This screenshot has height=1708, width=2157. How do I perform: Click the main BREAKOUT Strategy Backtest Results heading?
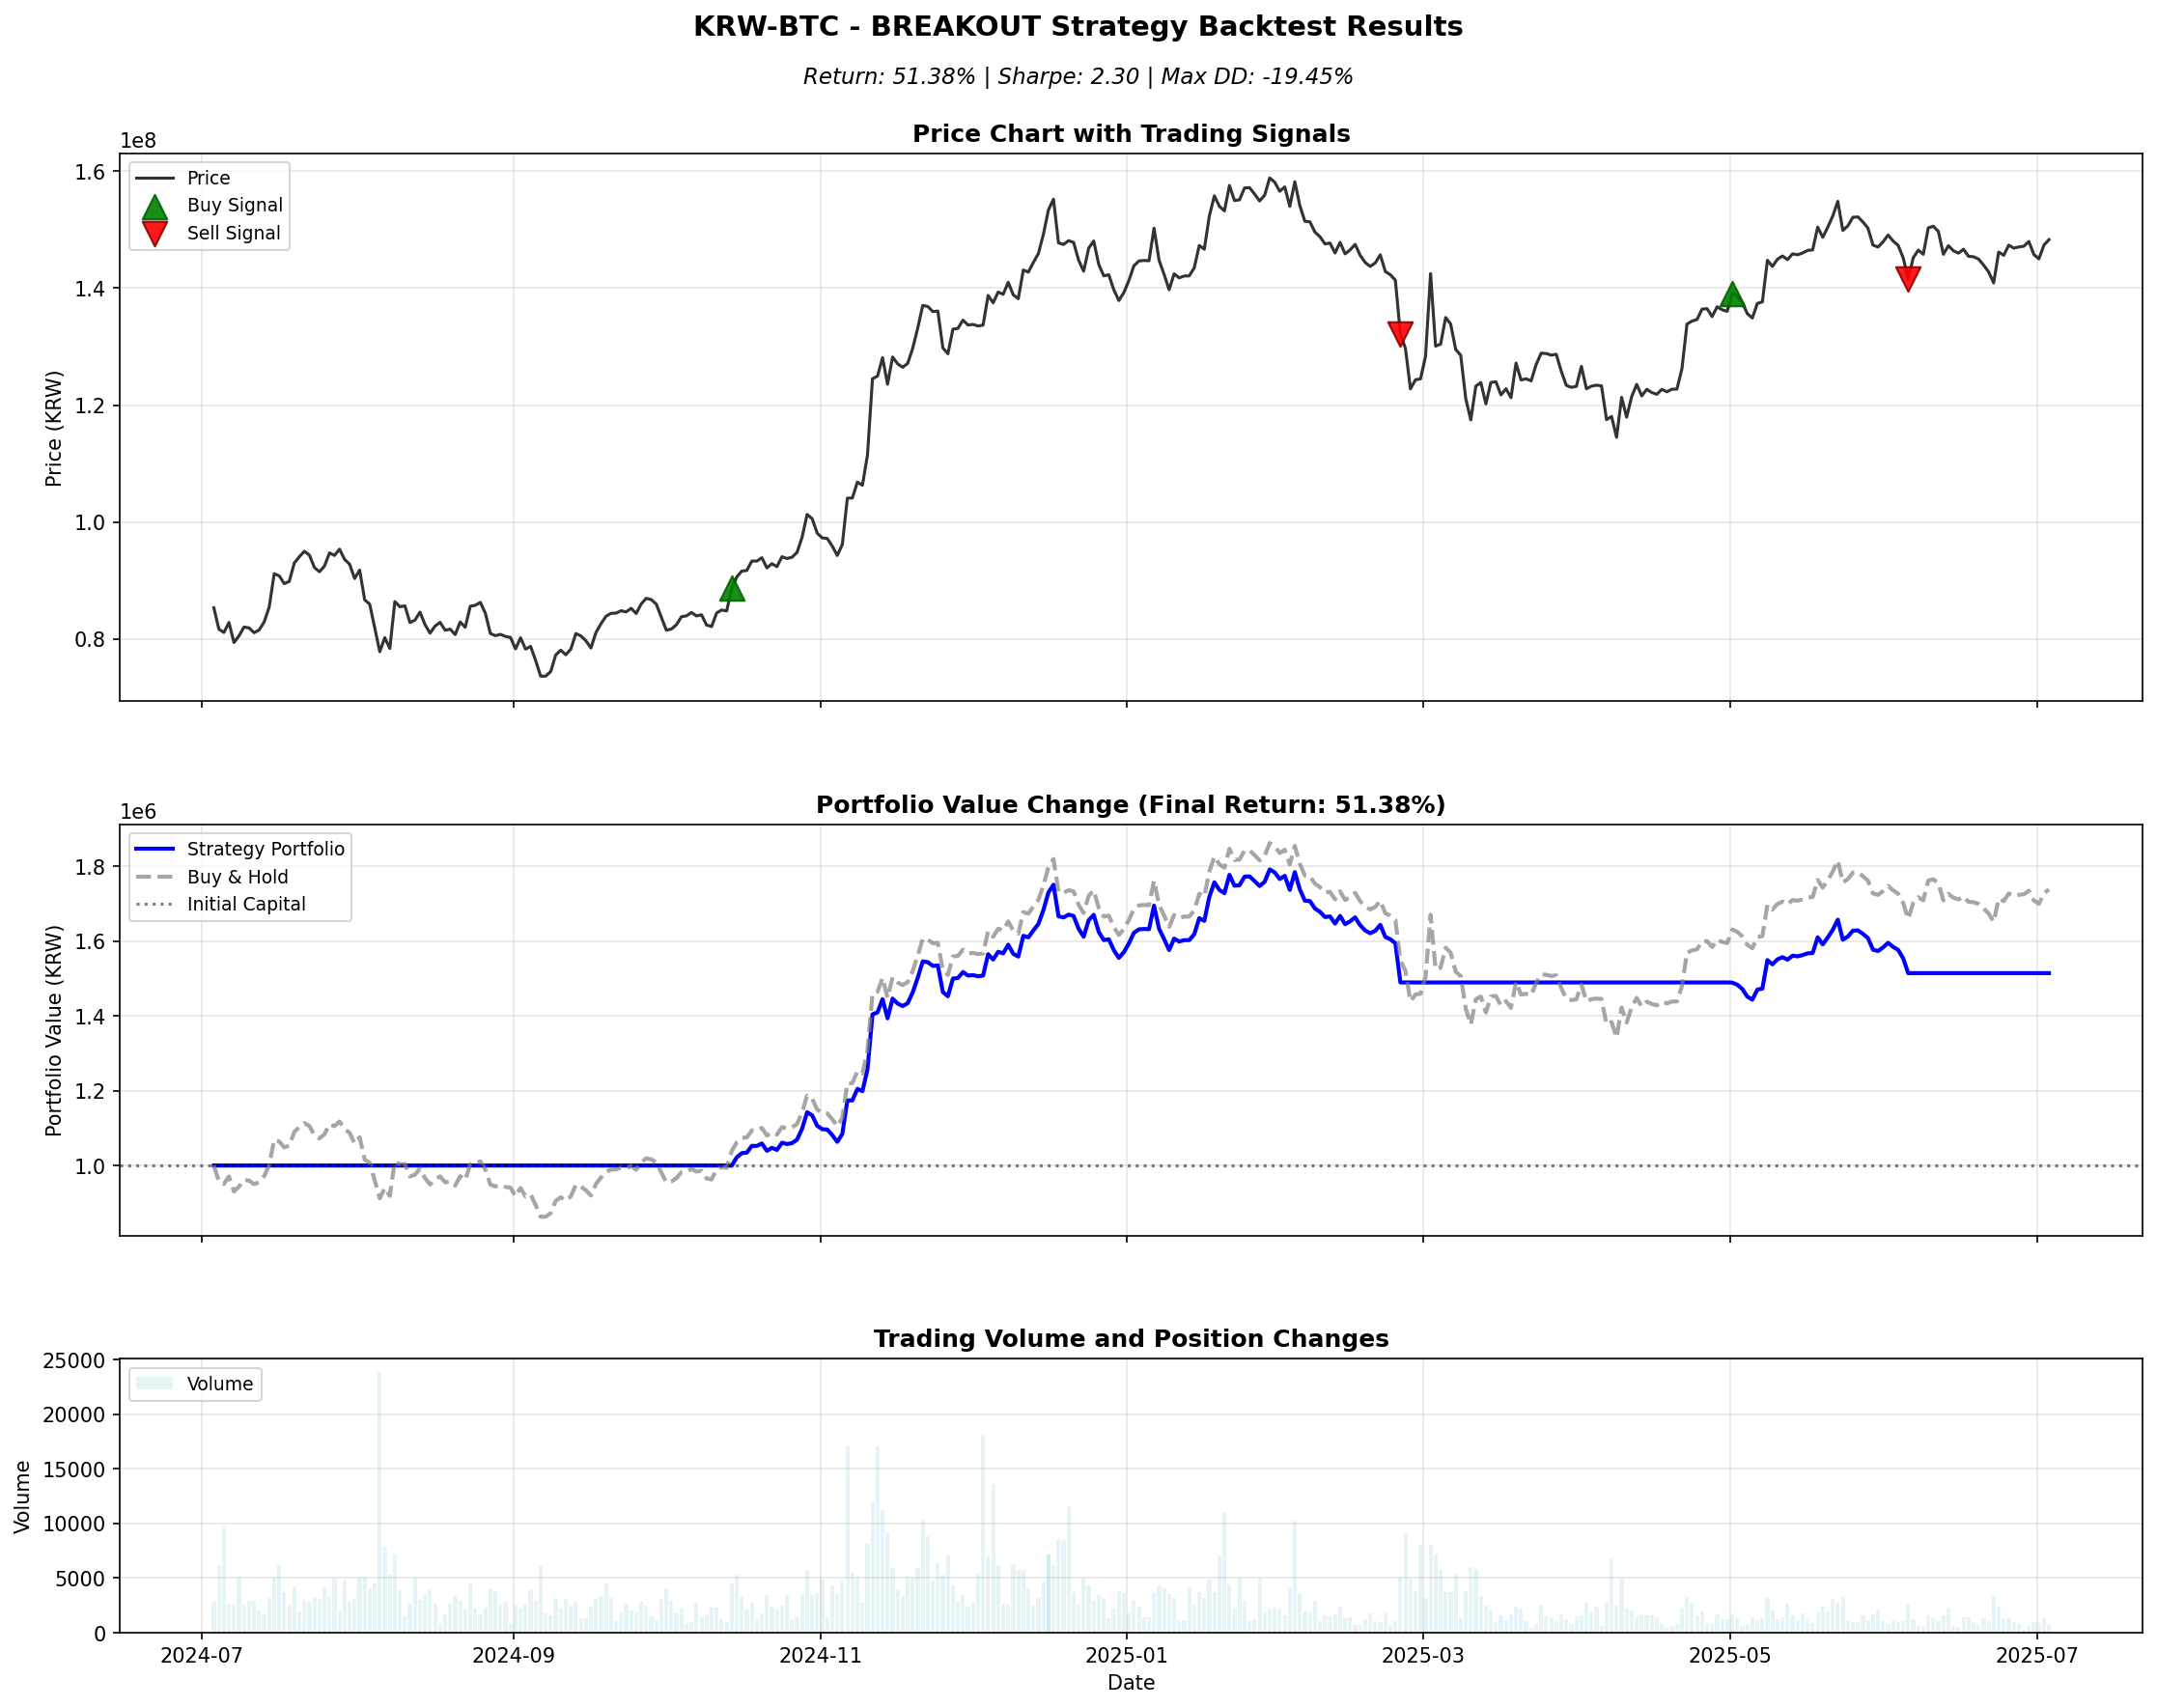(1077, 27)
